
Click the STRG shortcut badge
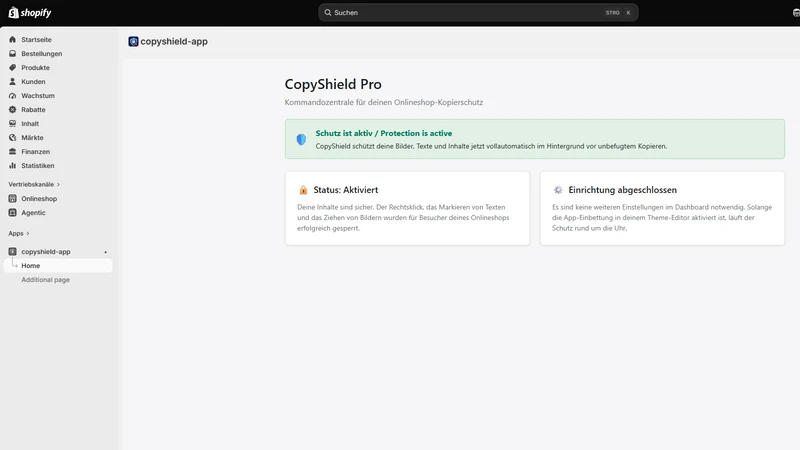coord(613,13)
